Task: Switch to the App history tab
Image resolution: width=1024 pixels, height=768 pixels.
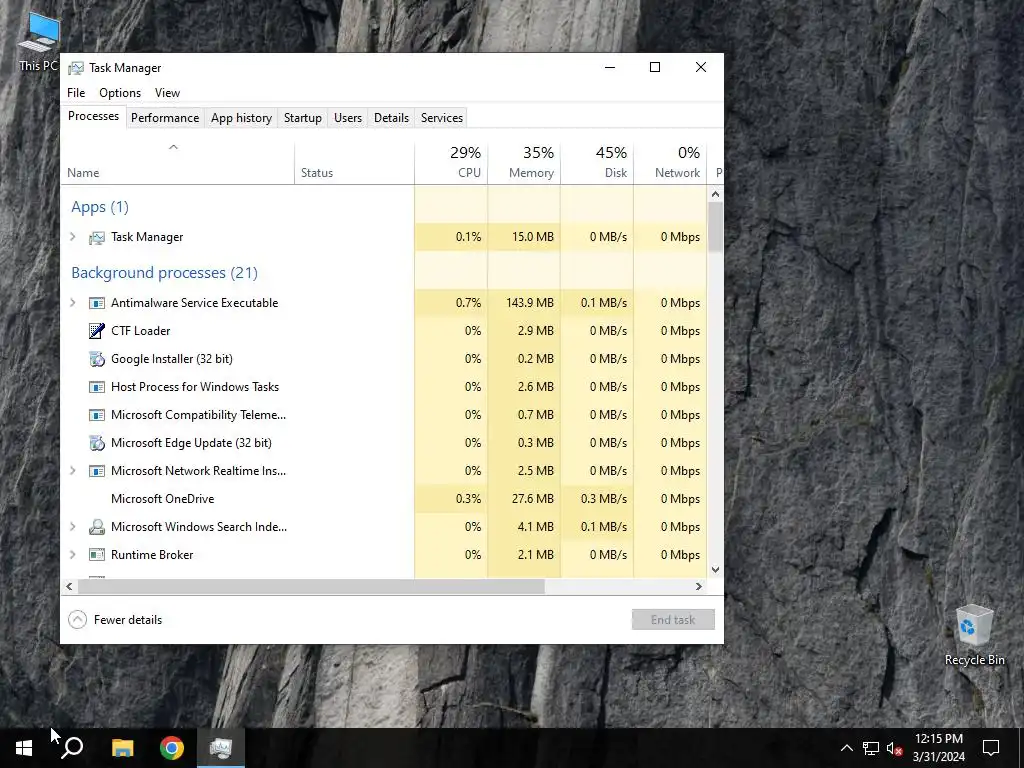Action: (x=241, y=118)
